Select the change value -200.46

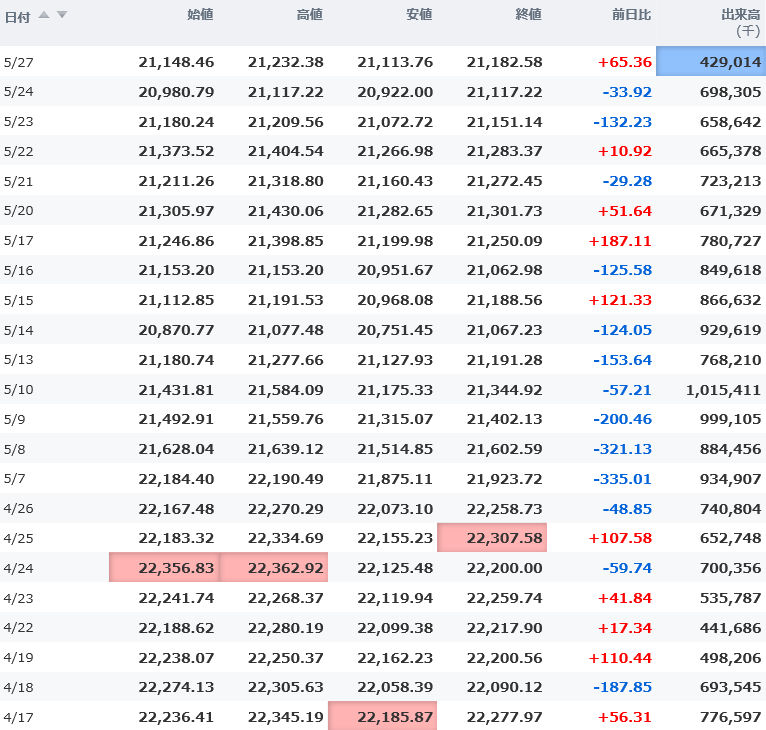(x=622, y=419)
